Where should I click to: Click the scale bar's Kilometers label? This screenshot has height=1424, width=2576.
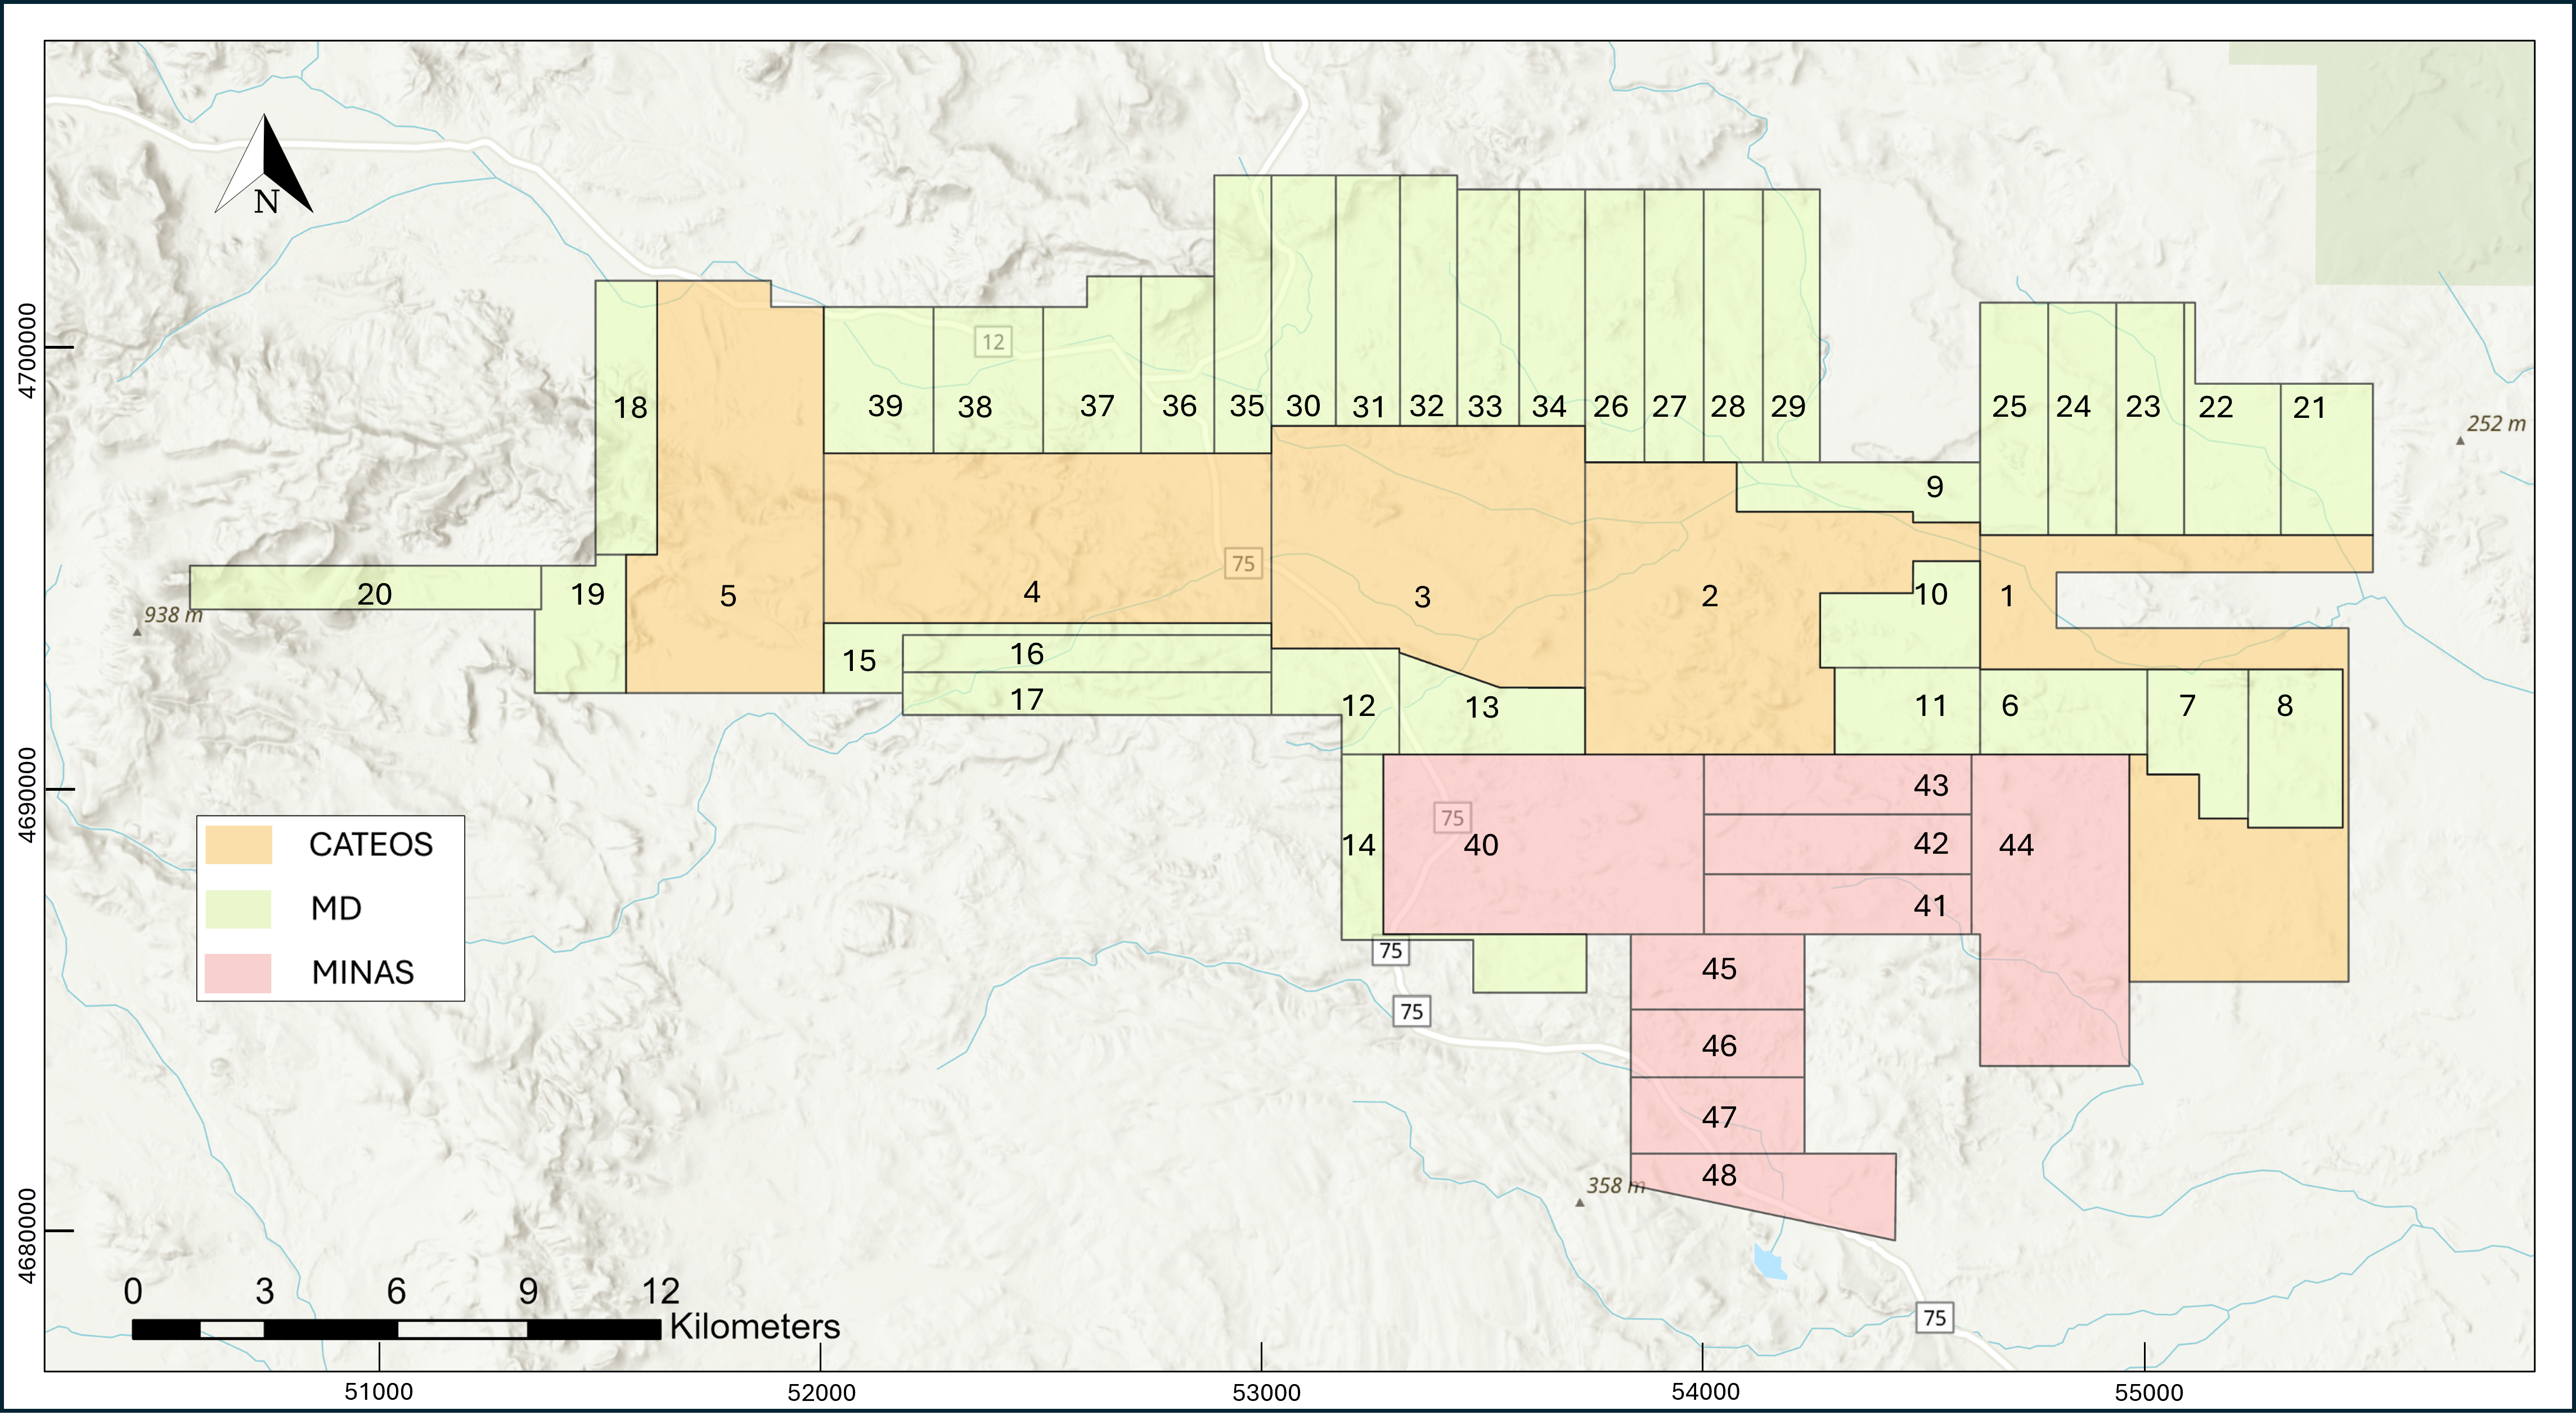click(754, 1327)
